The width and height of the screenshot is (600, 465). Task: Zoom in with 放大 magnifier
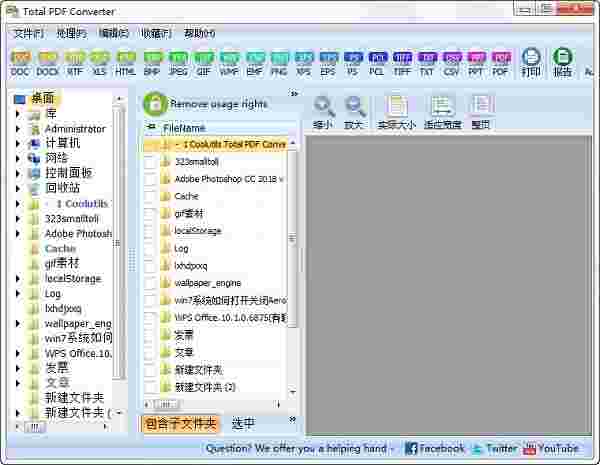pos(354,112)
